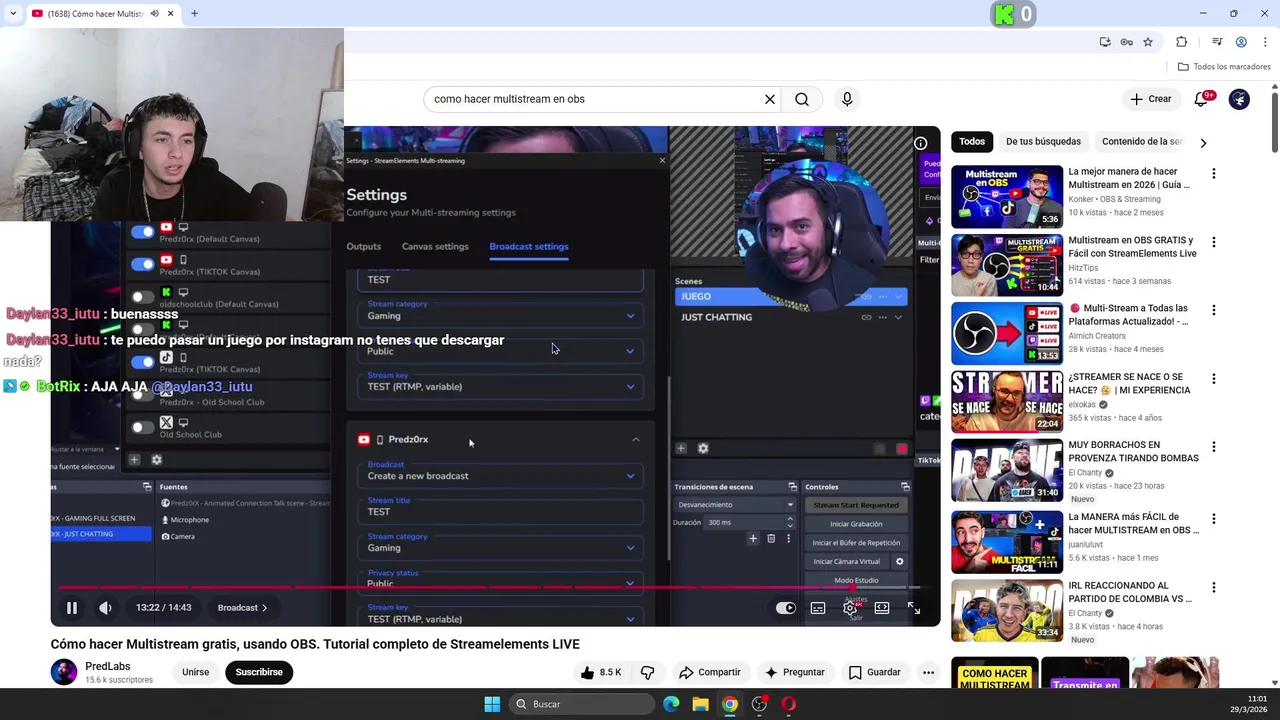Open the password manager key icon

[1126, 42]
